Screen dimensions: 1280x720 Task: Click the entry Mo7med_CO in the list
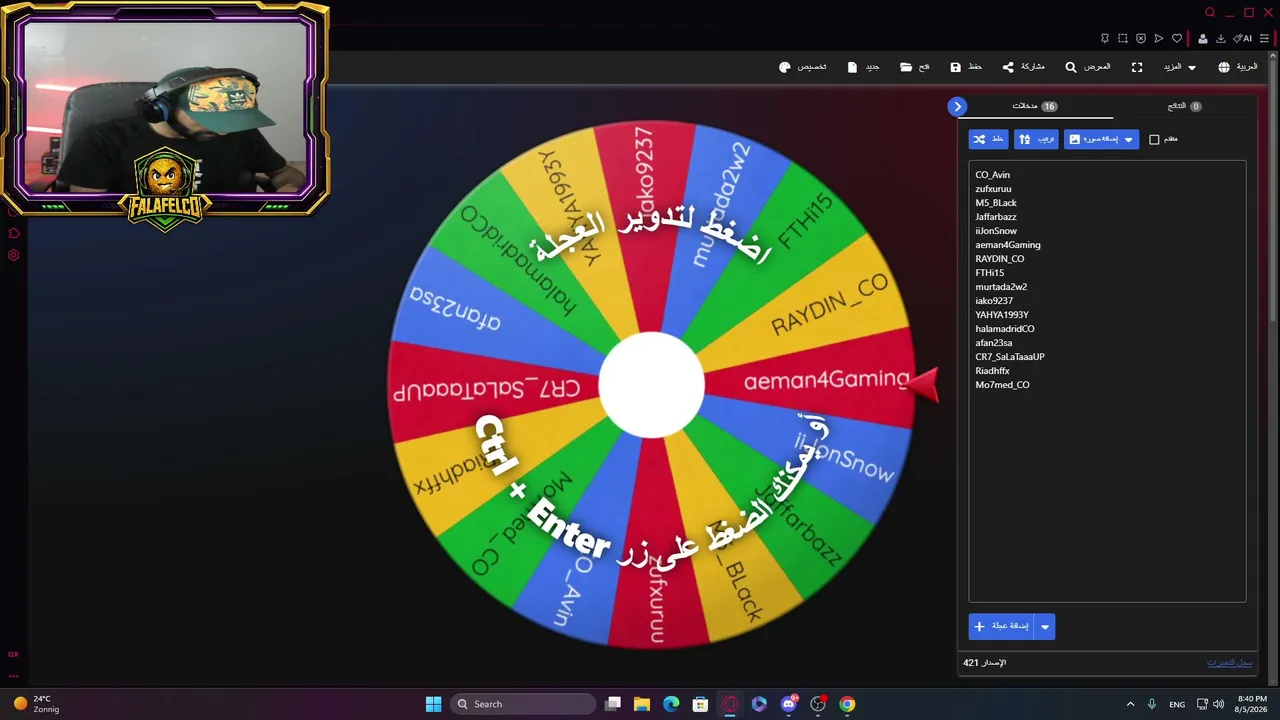tap(1002, 385)
